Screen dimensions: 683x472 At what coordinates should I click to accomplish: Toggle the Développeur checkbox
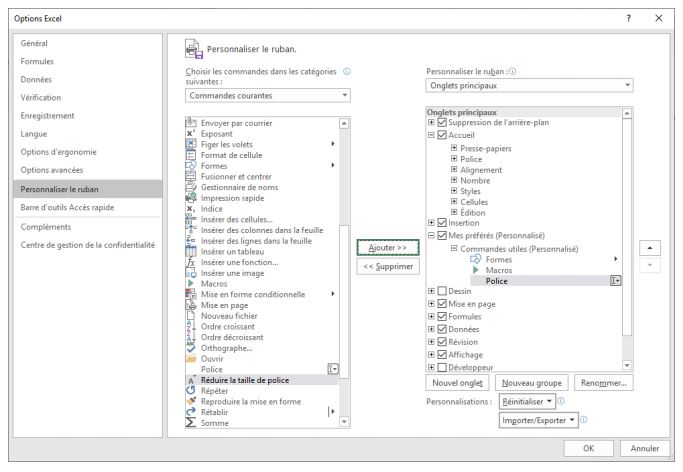click(443, 367)
